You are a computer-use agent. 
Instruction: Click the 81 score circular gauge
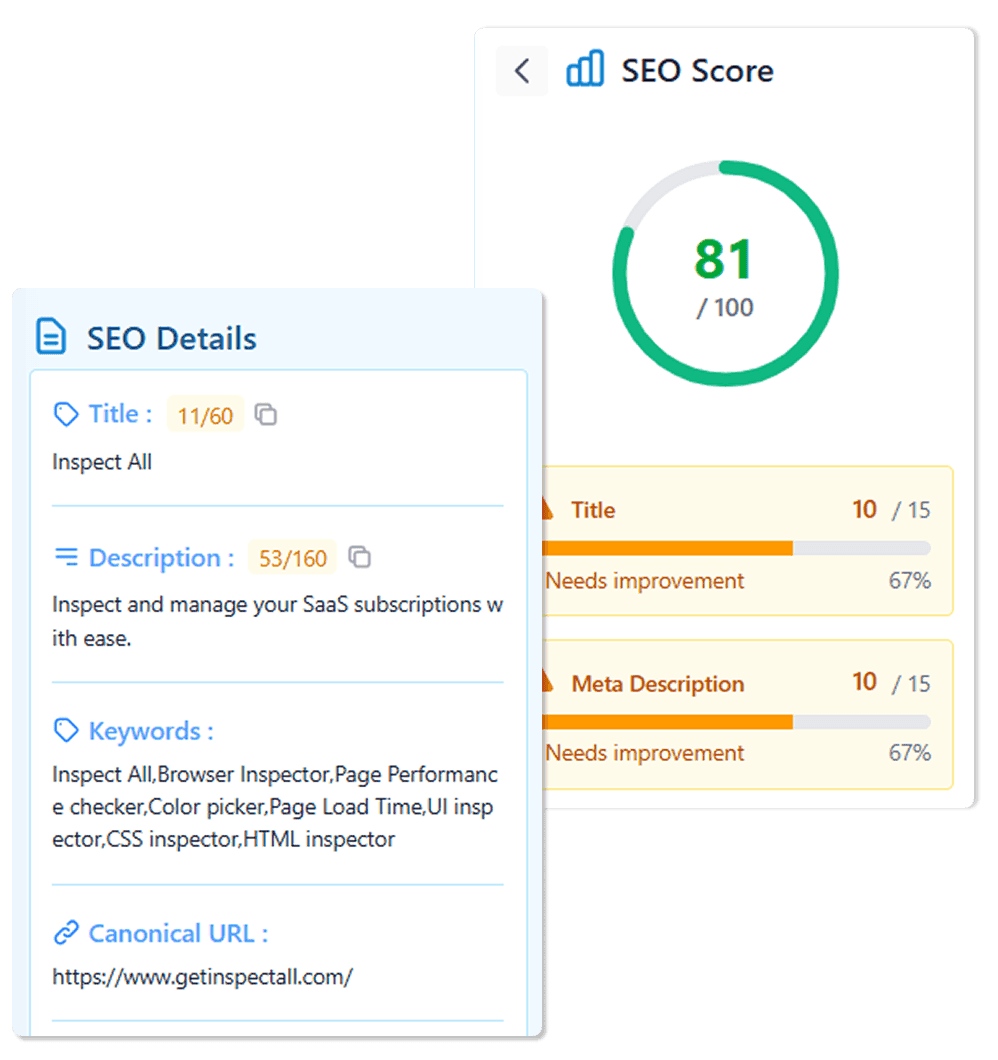(x=725, y=273)
